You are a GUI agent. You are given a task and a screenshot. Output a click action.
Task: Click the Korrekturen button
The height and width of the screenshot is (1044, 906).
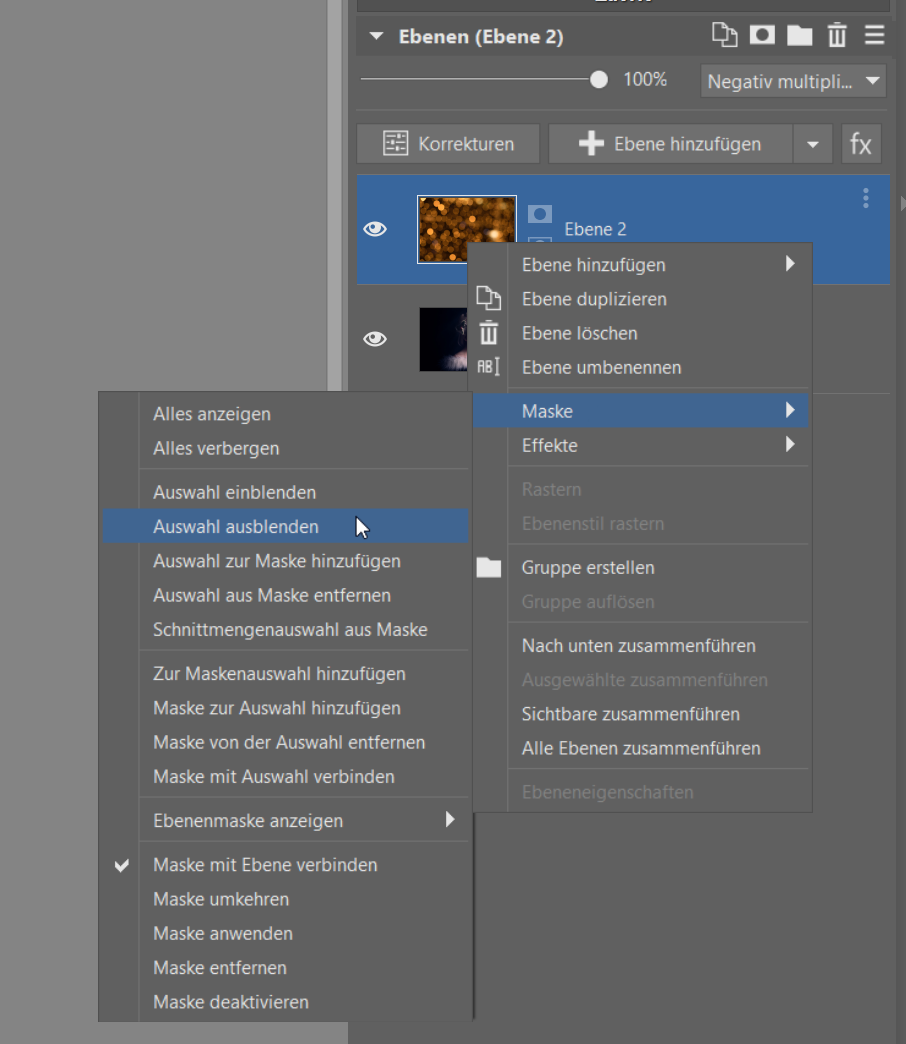tap(448, 144)
